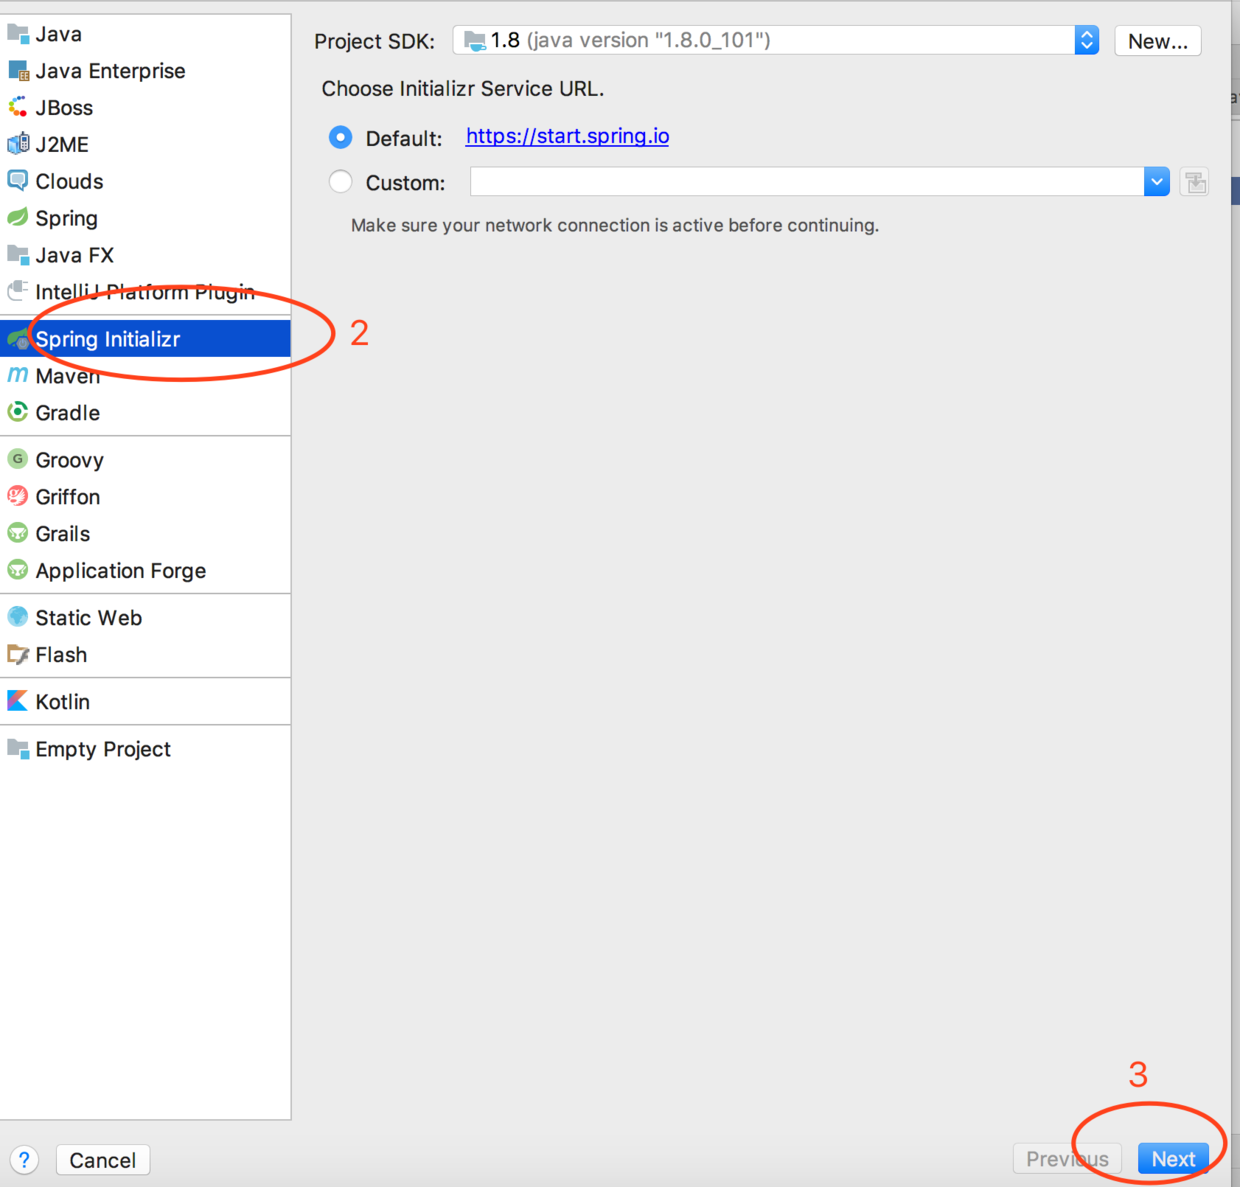Click the Java Enterprise icon
The image size is (1240, 1187).
(18, 71)
